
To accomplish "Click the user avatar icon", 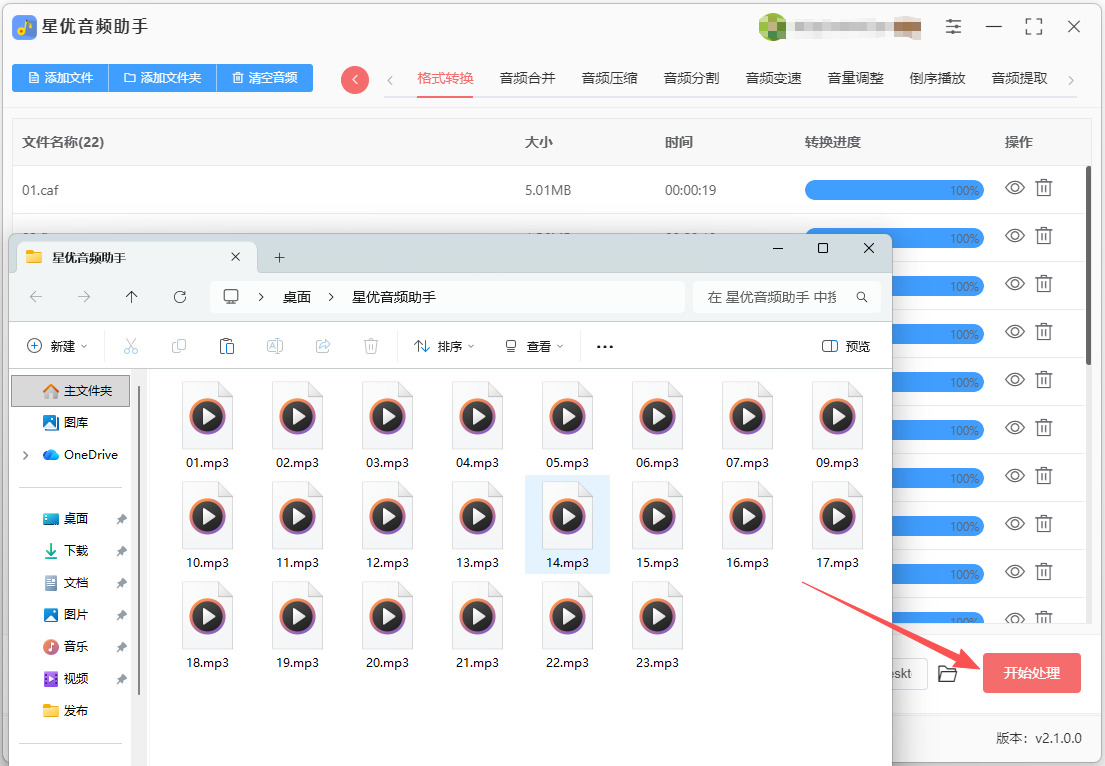I will point(772,27).
